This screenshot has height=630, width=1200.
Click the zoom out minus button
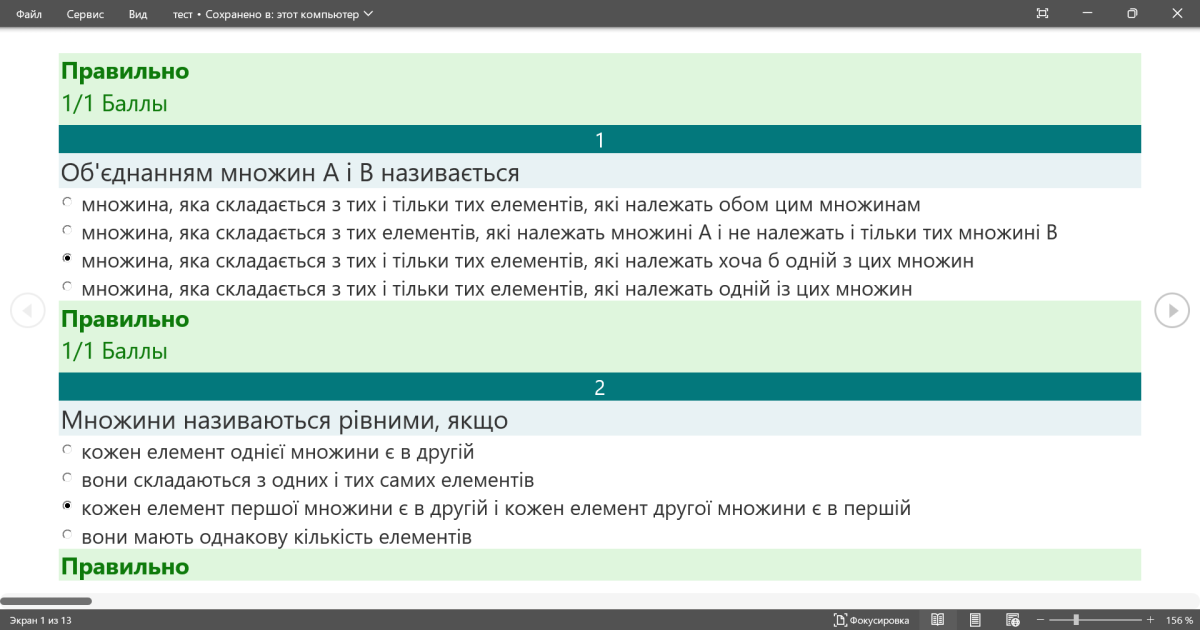[1040, 620]
